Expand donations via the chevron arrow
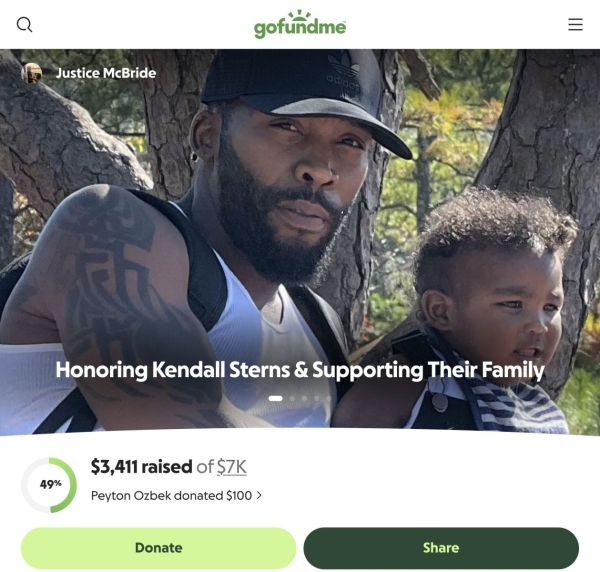 coord(259,495)
